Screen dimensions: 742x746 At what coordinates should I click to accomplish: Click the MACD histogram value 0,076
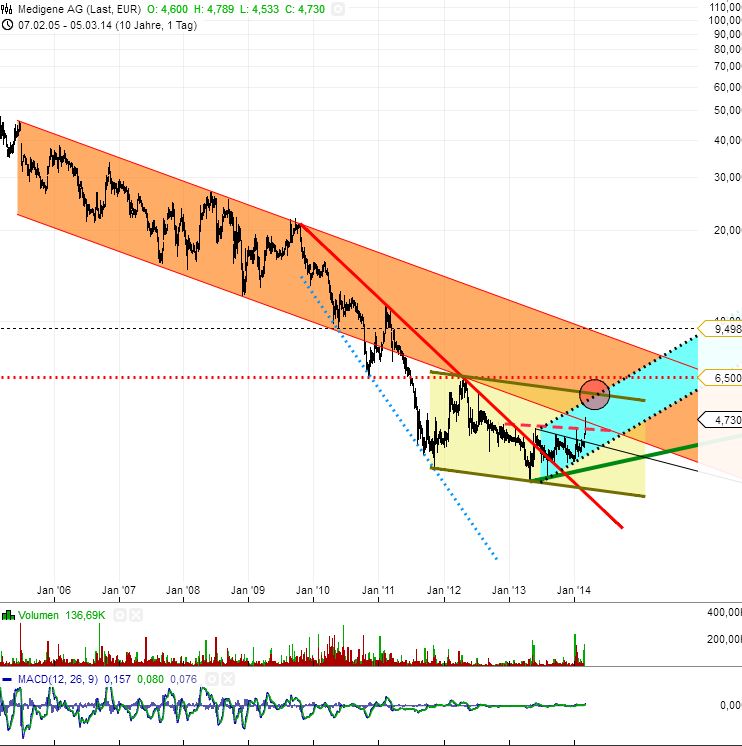[183, 679]
